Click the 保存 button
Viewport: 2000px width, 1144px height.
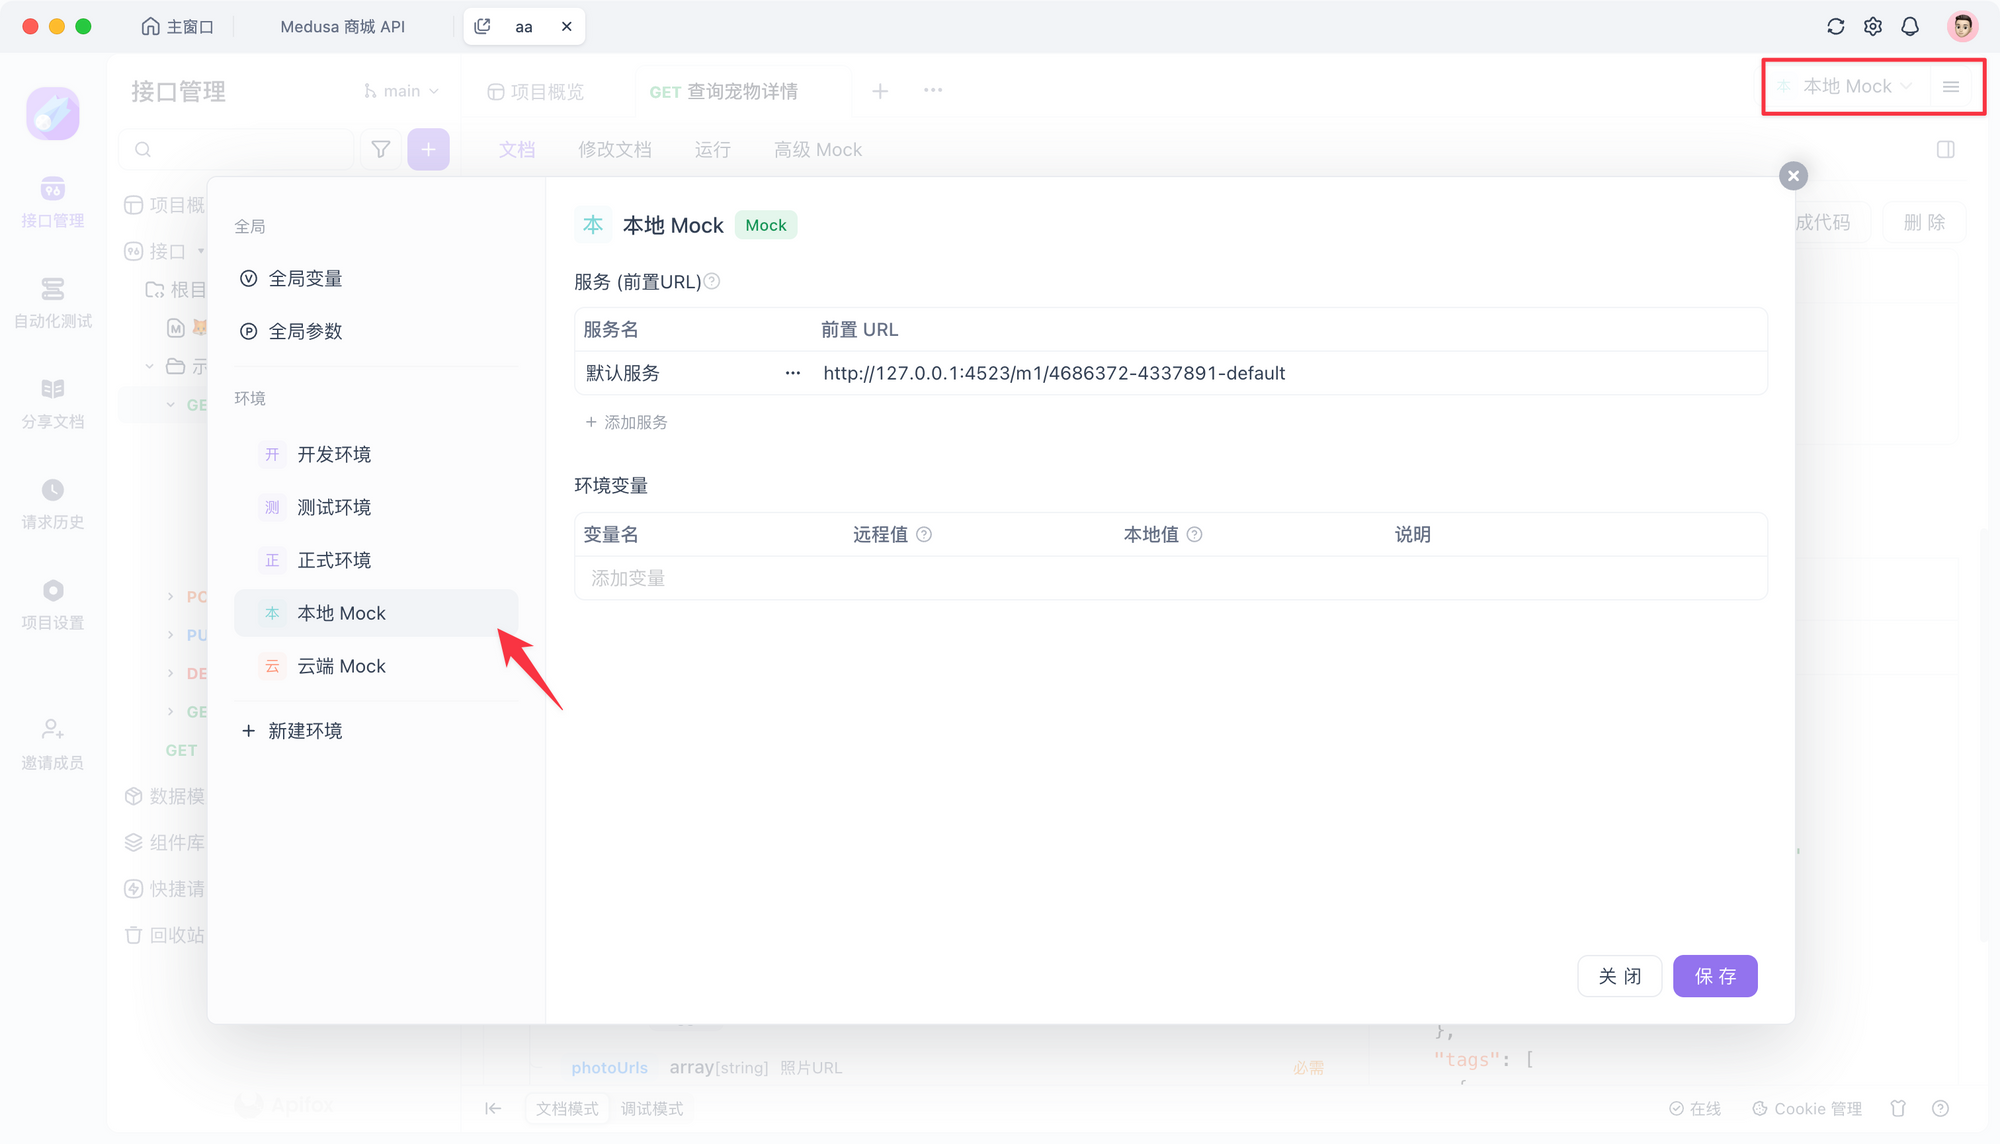tap(1715, 976)
